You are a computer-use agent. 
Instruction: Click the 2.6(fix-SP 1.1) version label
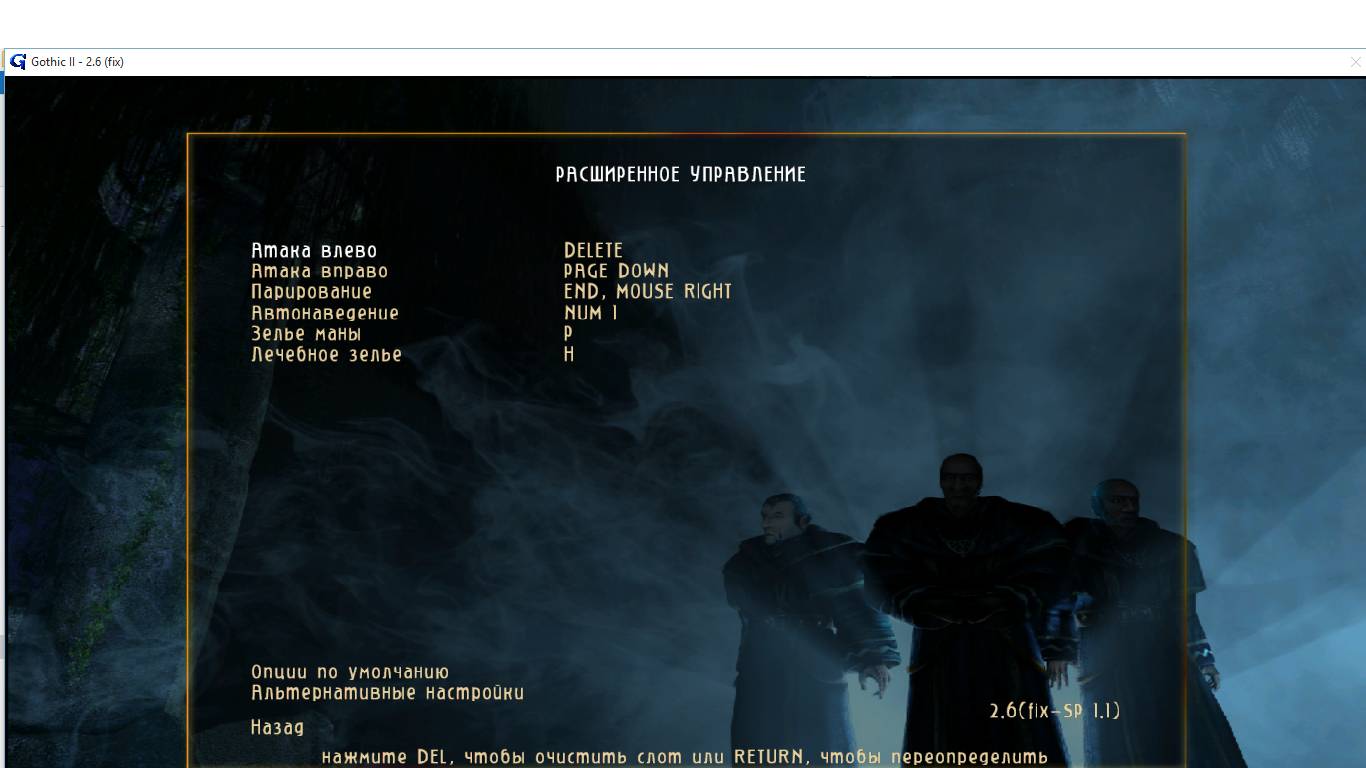tap(1055, 711)
